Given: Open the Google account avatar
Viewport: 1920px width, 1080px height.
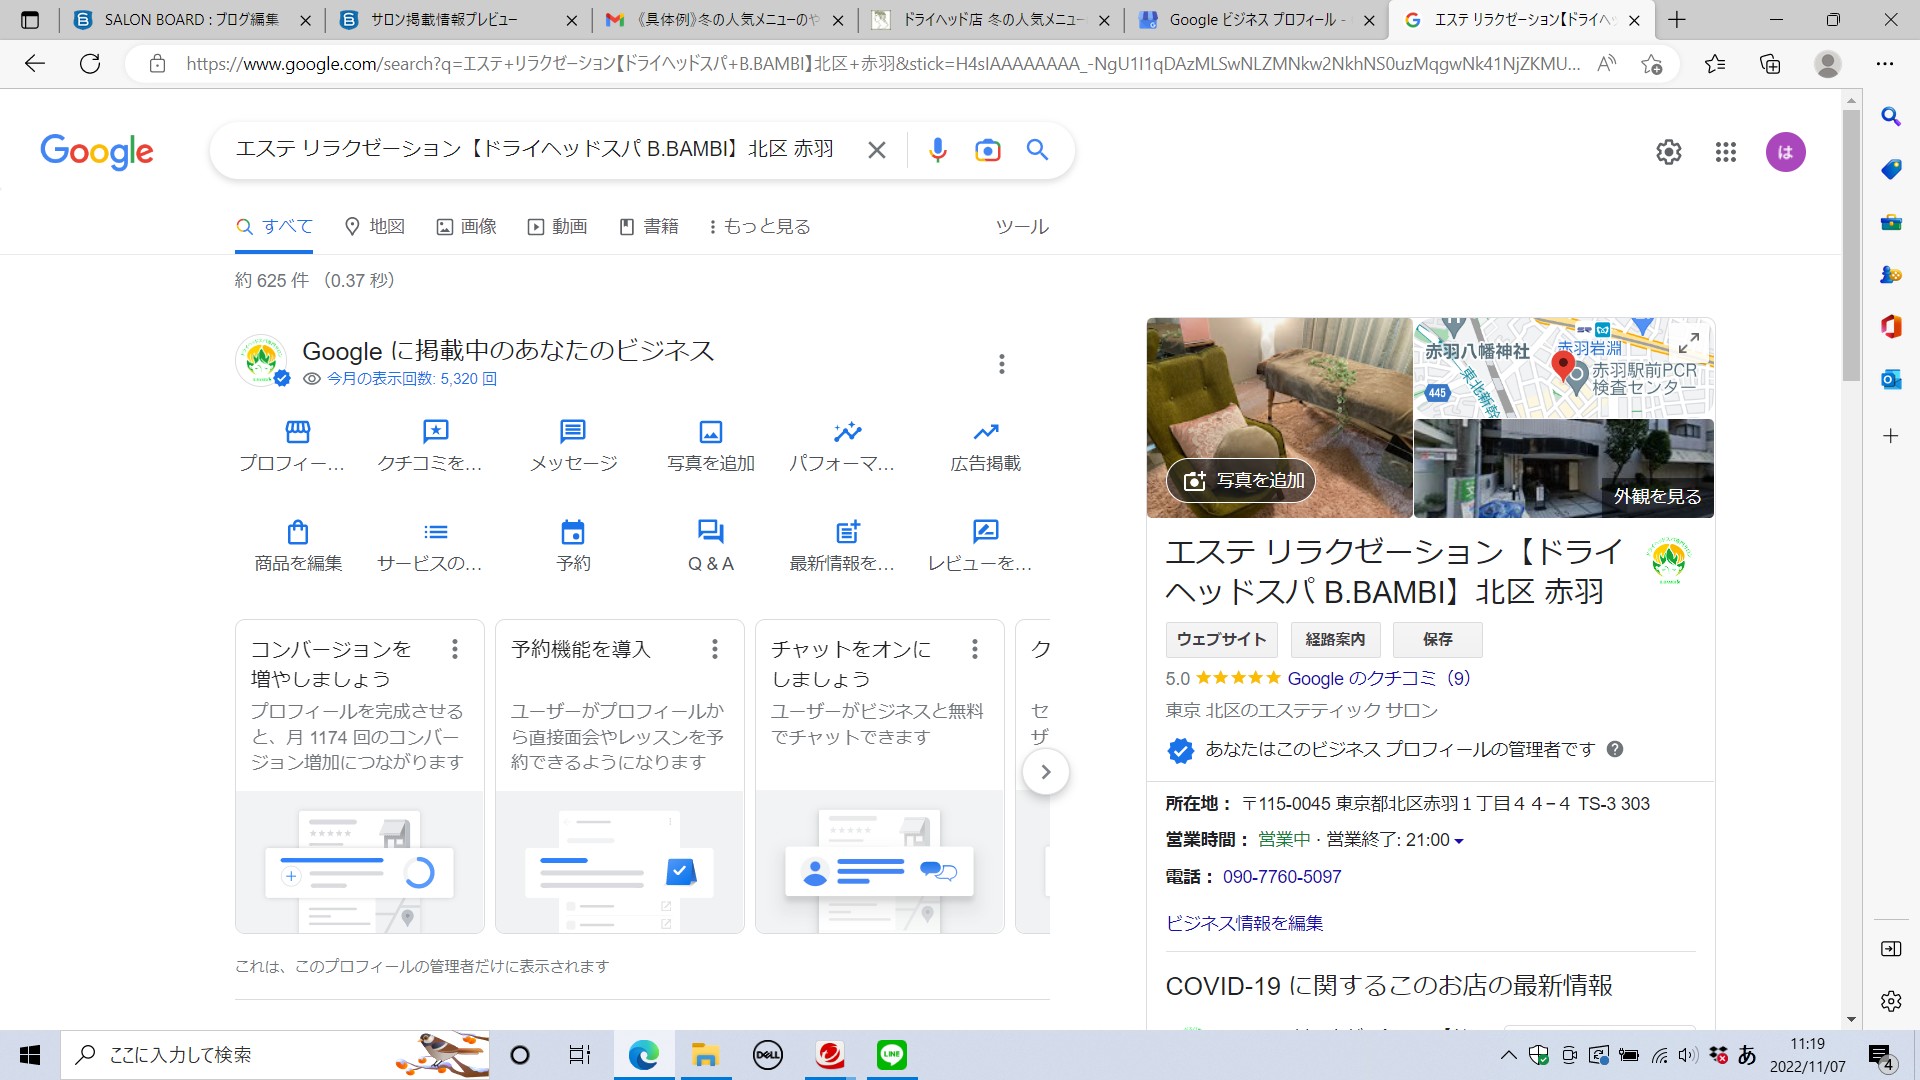Looking at the screenshot, I should (x=1785, y=152).
